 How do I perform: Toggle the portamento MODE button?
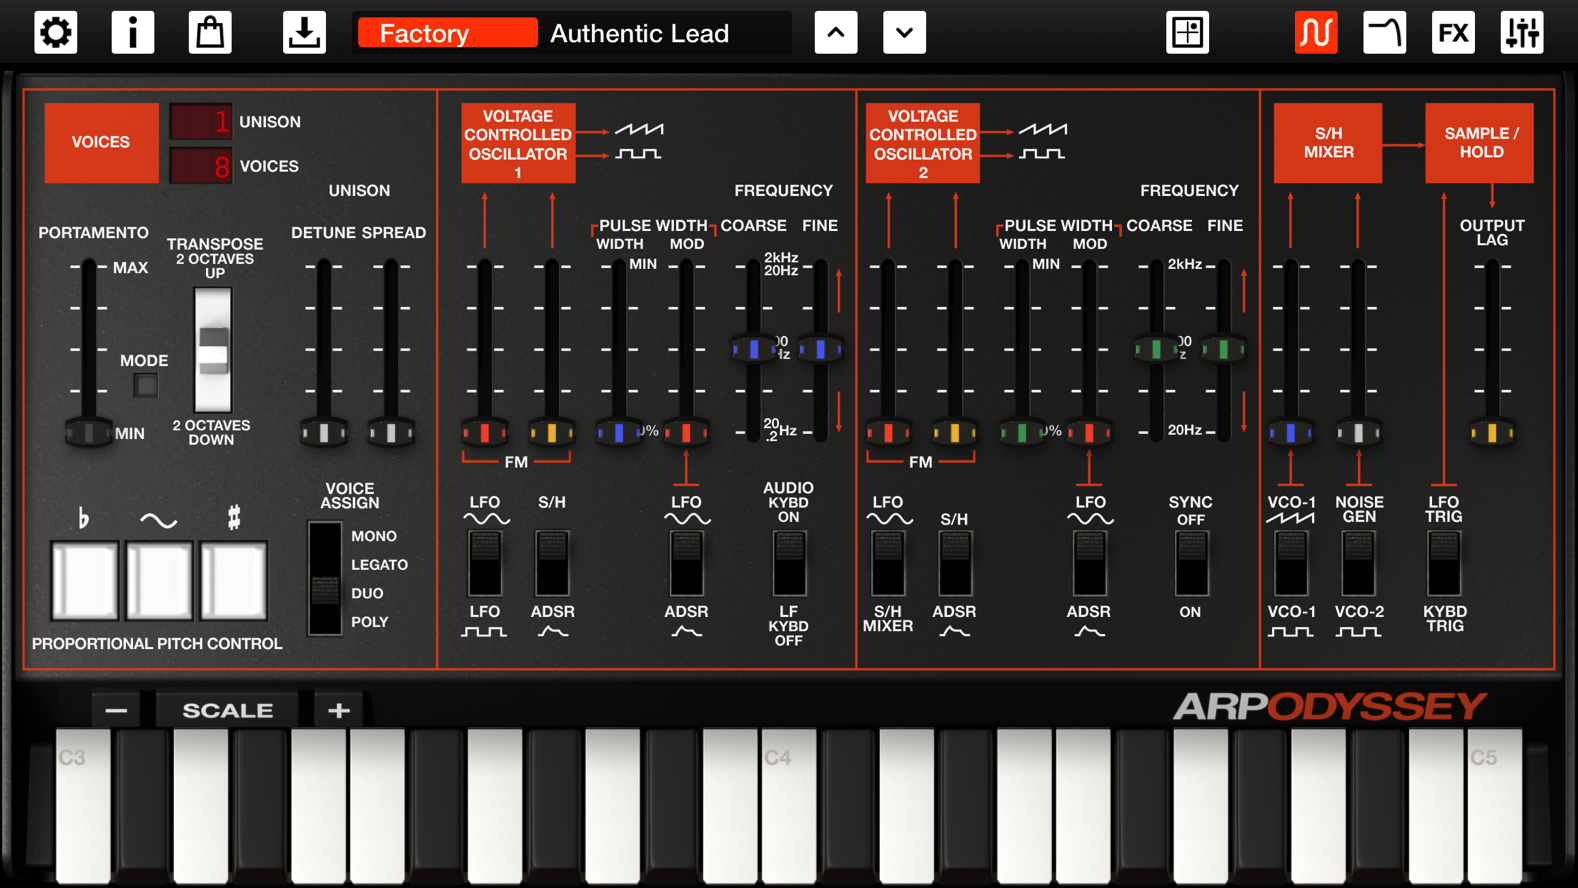[146, 385]
